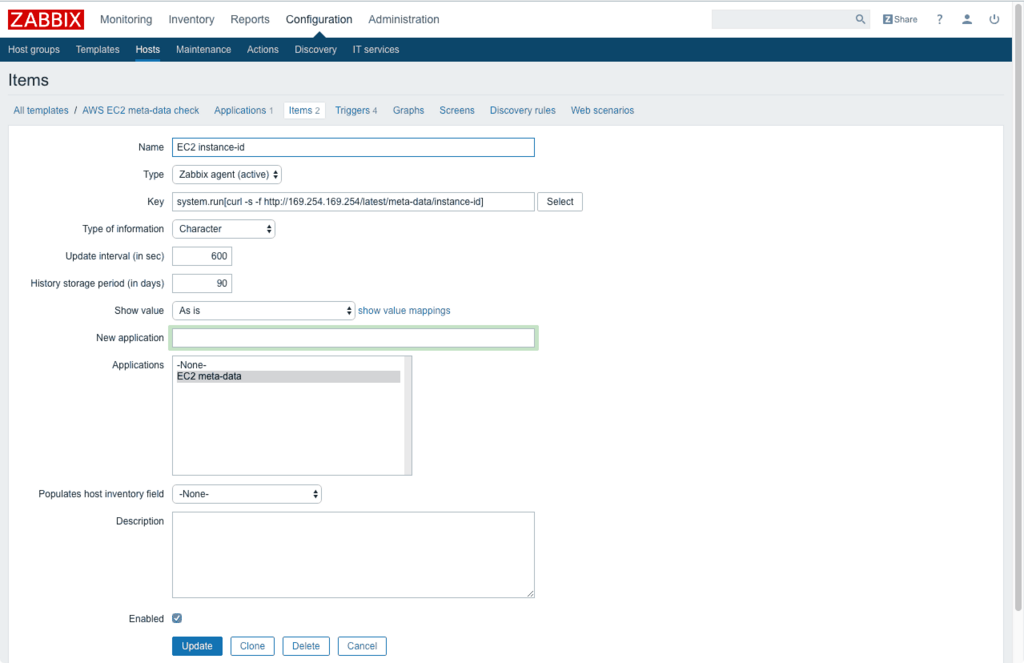This screenshot has width=1024, height=663.
Task: Open the Monitoring menu
Action: 126,20
